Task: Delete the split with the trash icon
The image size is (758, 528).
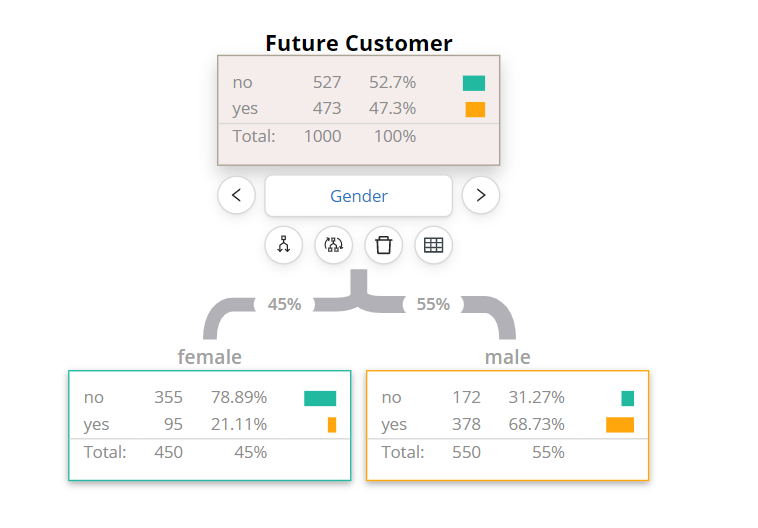Action: point(383,245)
